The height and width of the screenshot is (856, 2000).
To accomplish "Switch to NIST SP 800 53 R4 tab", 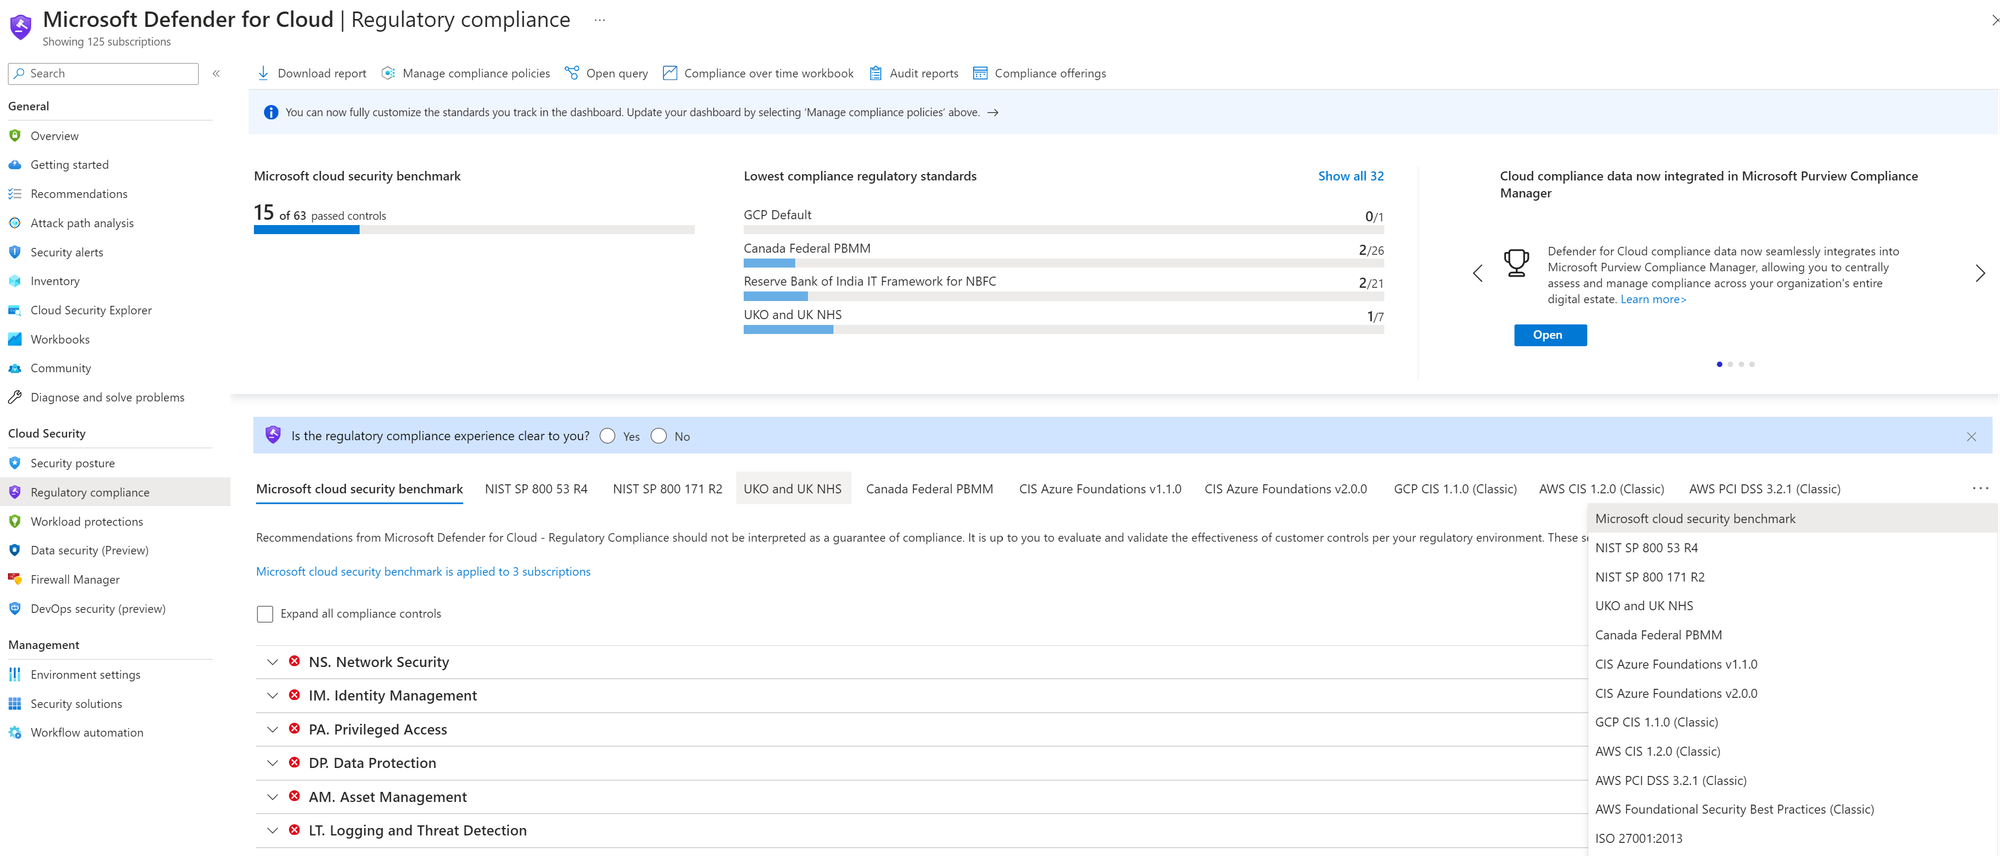I will click(x=536, y=489).
